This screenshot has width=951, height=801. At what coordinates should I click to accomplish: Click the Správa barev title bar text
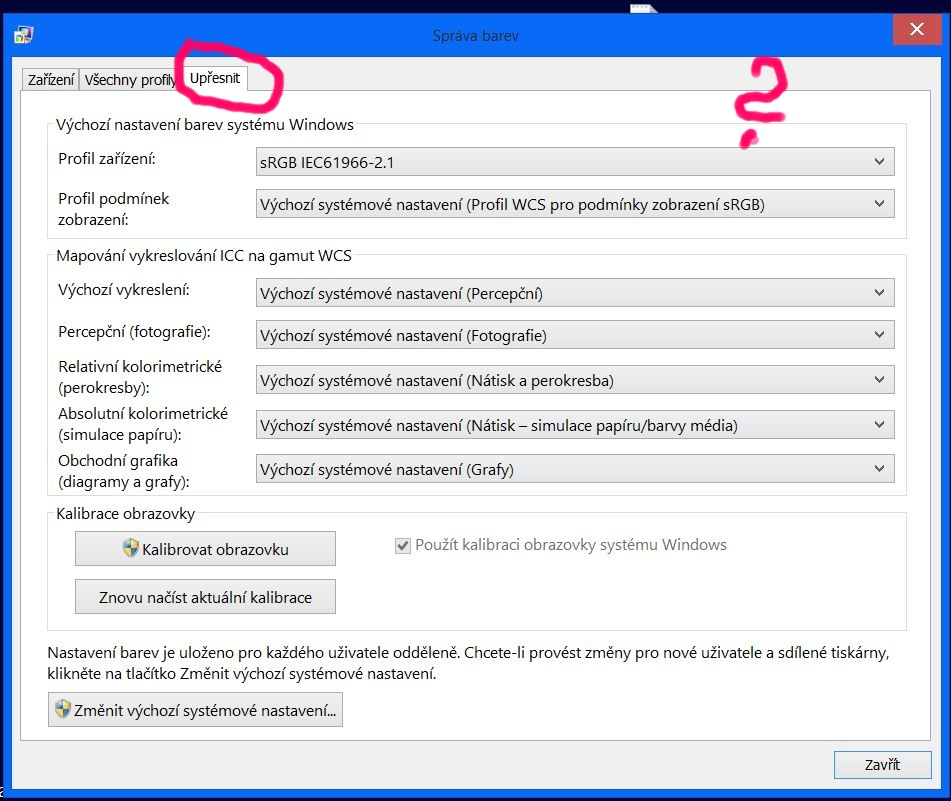[475, 36]
